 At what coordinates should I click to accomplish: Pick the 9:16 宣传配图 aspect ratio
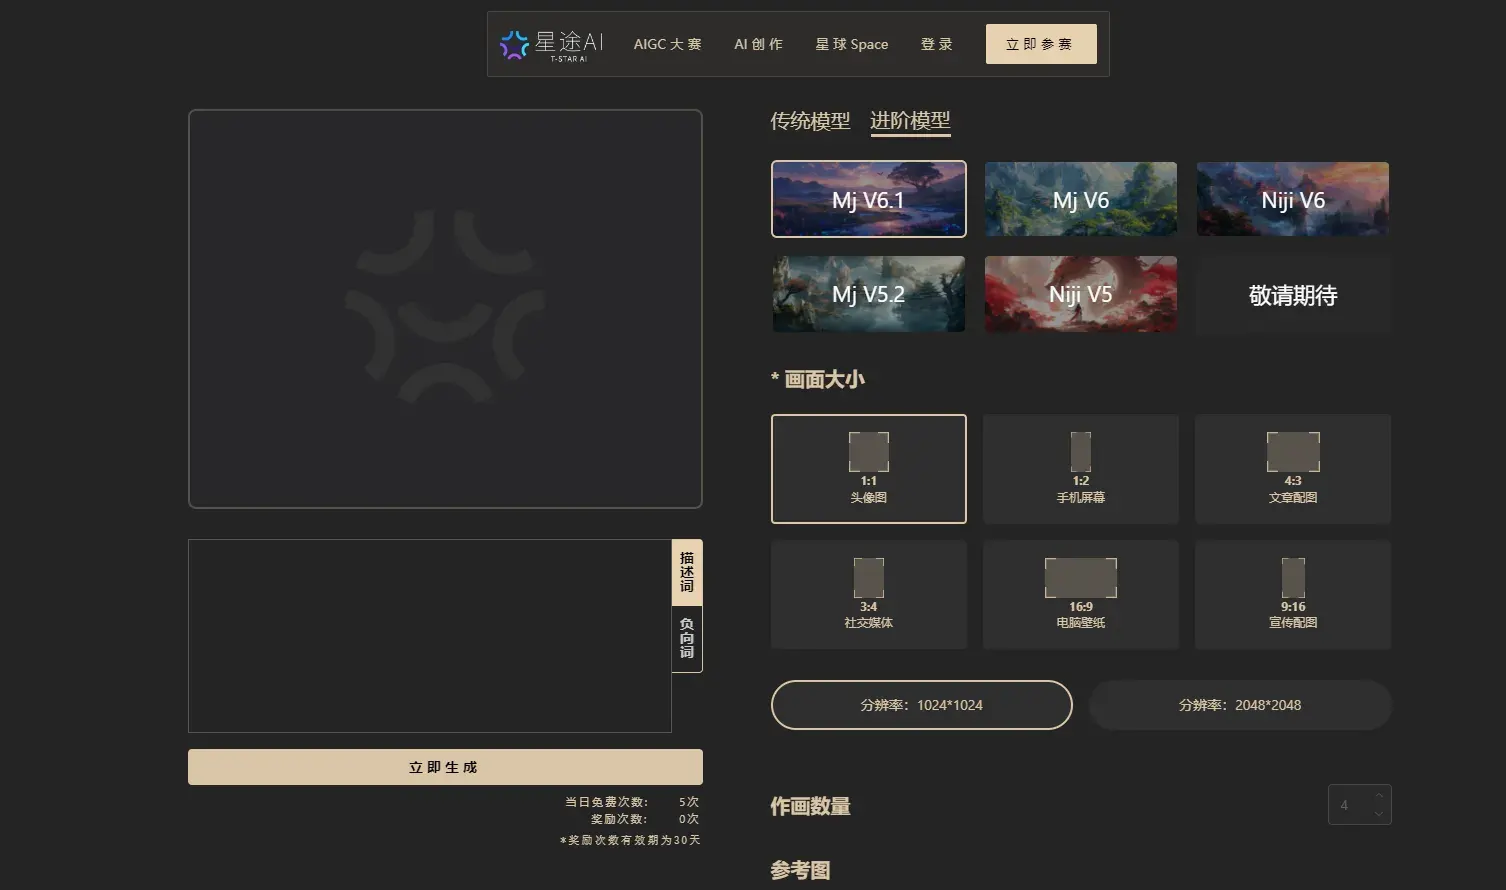point(1292,594)
